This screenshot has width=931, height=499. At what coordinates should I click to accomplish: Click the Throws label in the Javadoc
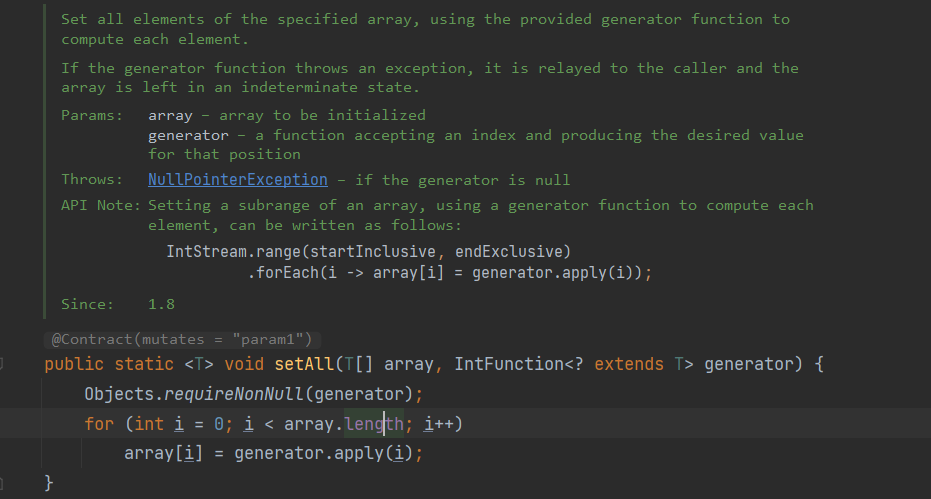pos(90,180)
